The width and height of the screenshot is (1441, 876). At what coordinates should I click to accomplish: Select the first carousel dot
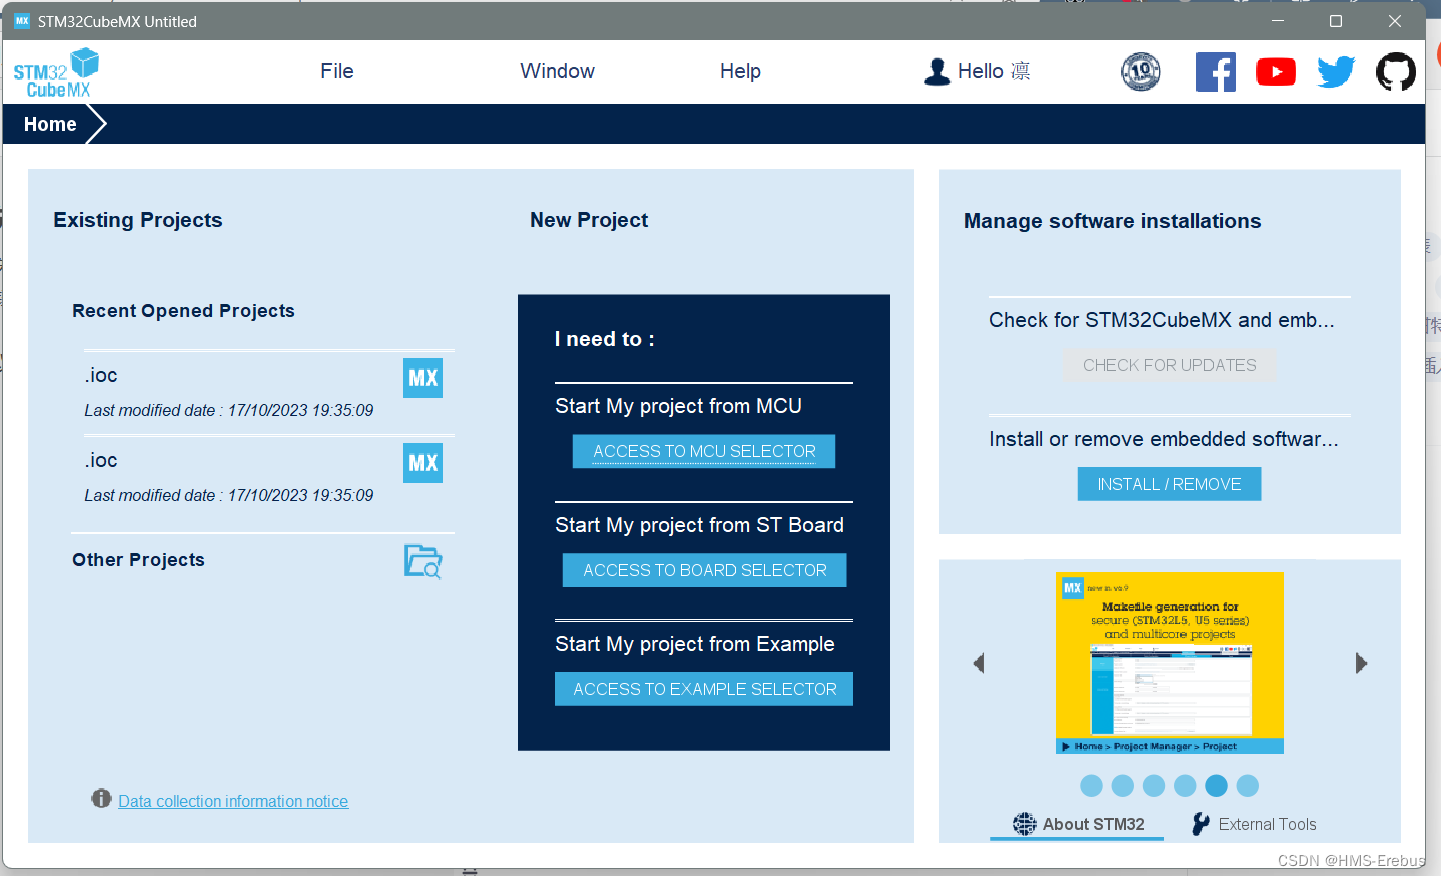point(1092,786)
